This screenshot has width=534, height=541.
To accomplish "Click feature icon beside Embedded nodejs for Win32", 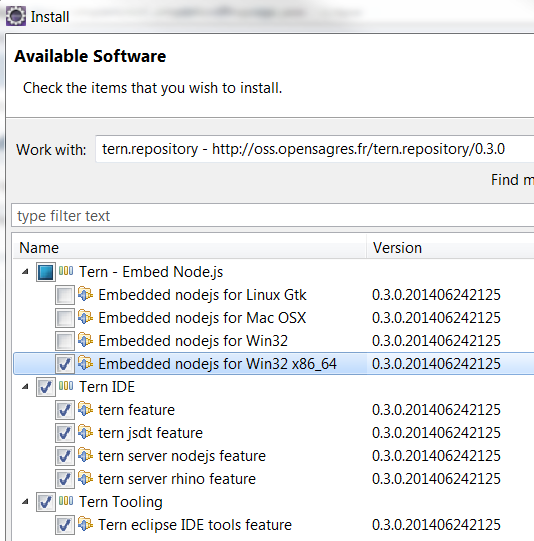I will coord(85,340).
